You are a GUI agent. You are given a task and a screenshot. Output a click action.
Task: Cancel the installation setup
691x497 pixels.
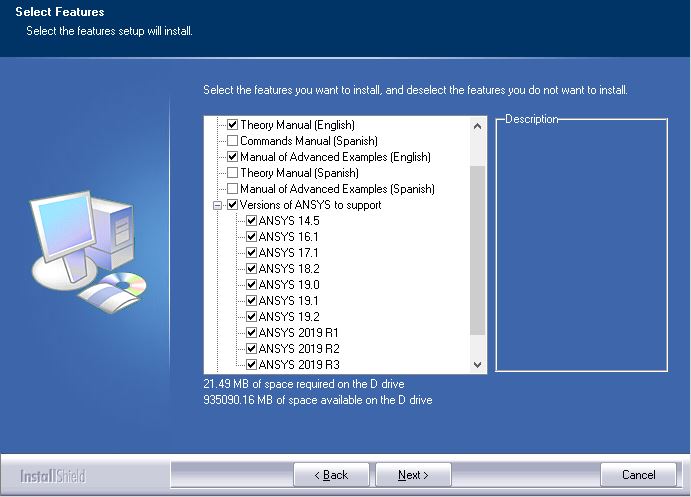click(638, 475)
